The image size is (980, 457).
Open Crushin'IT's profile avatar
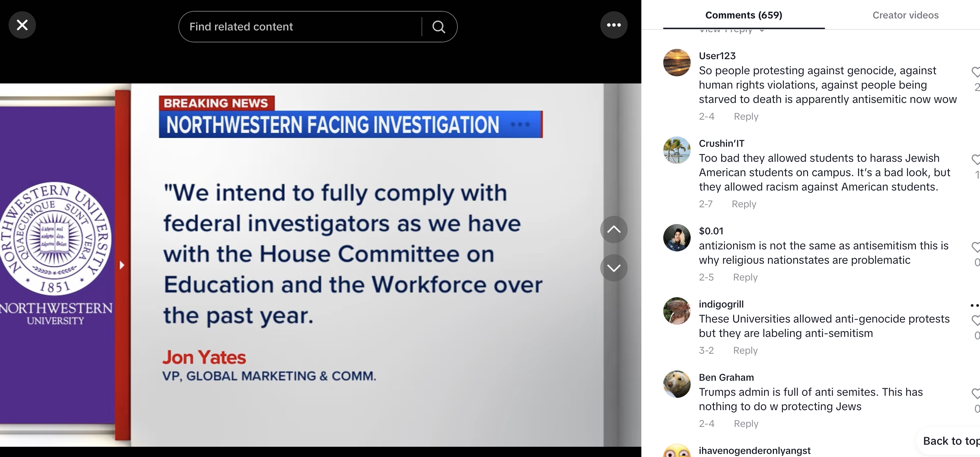(677, 150)
